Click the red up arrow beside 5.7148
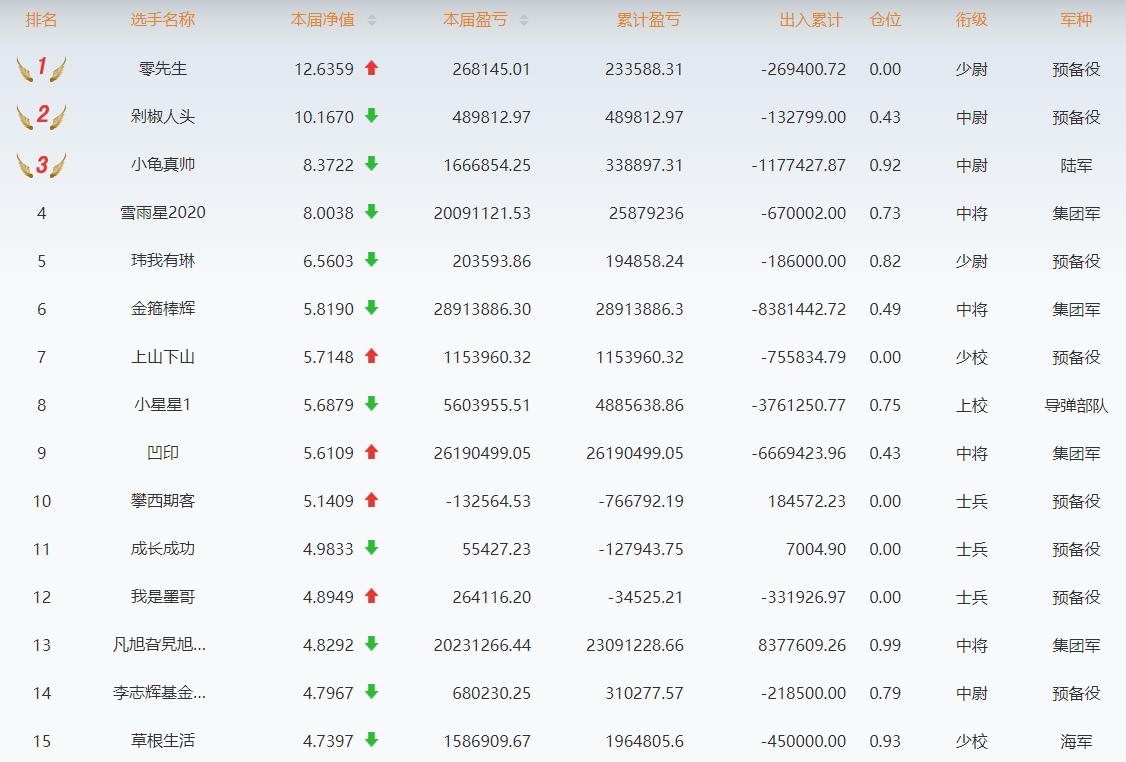 372,357
